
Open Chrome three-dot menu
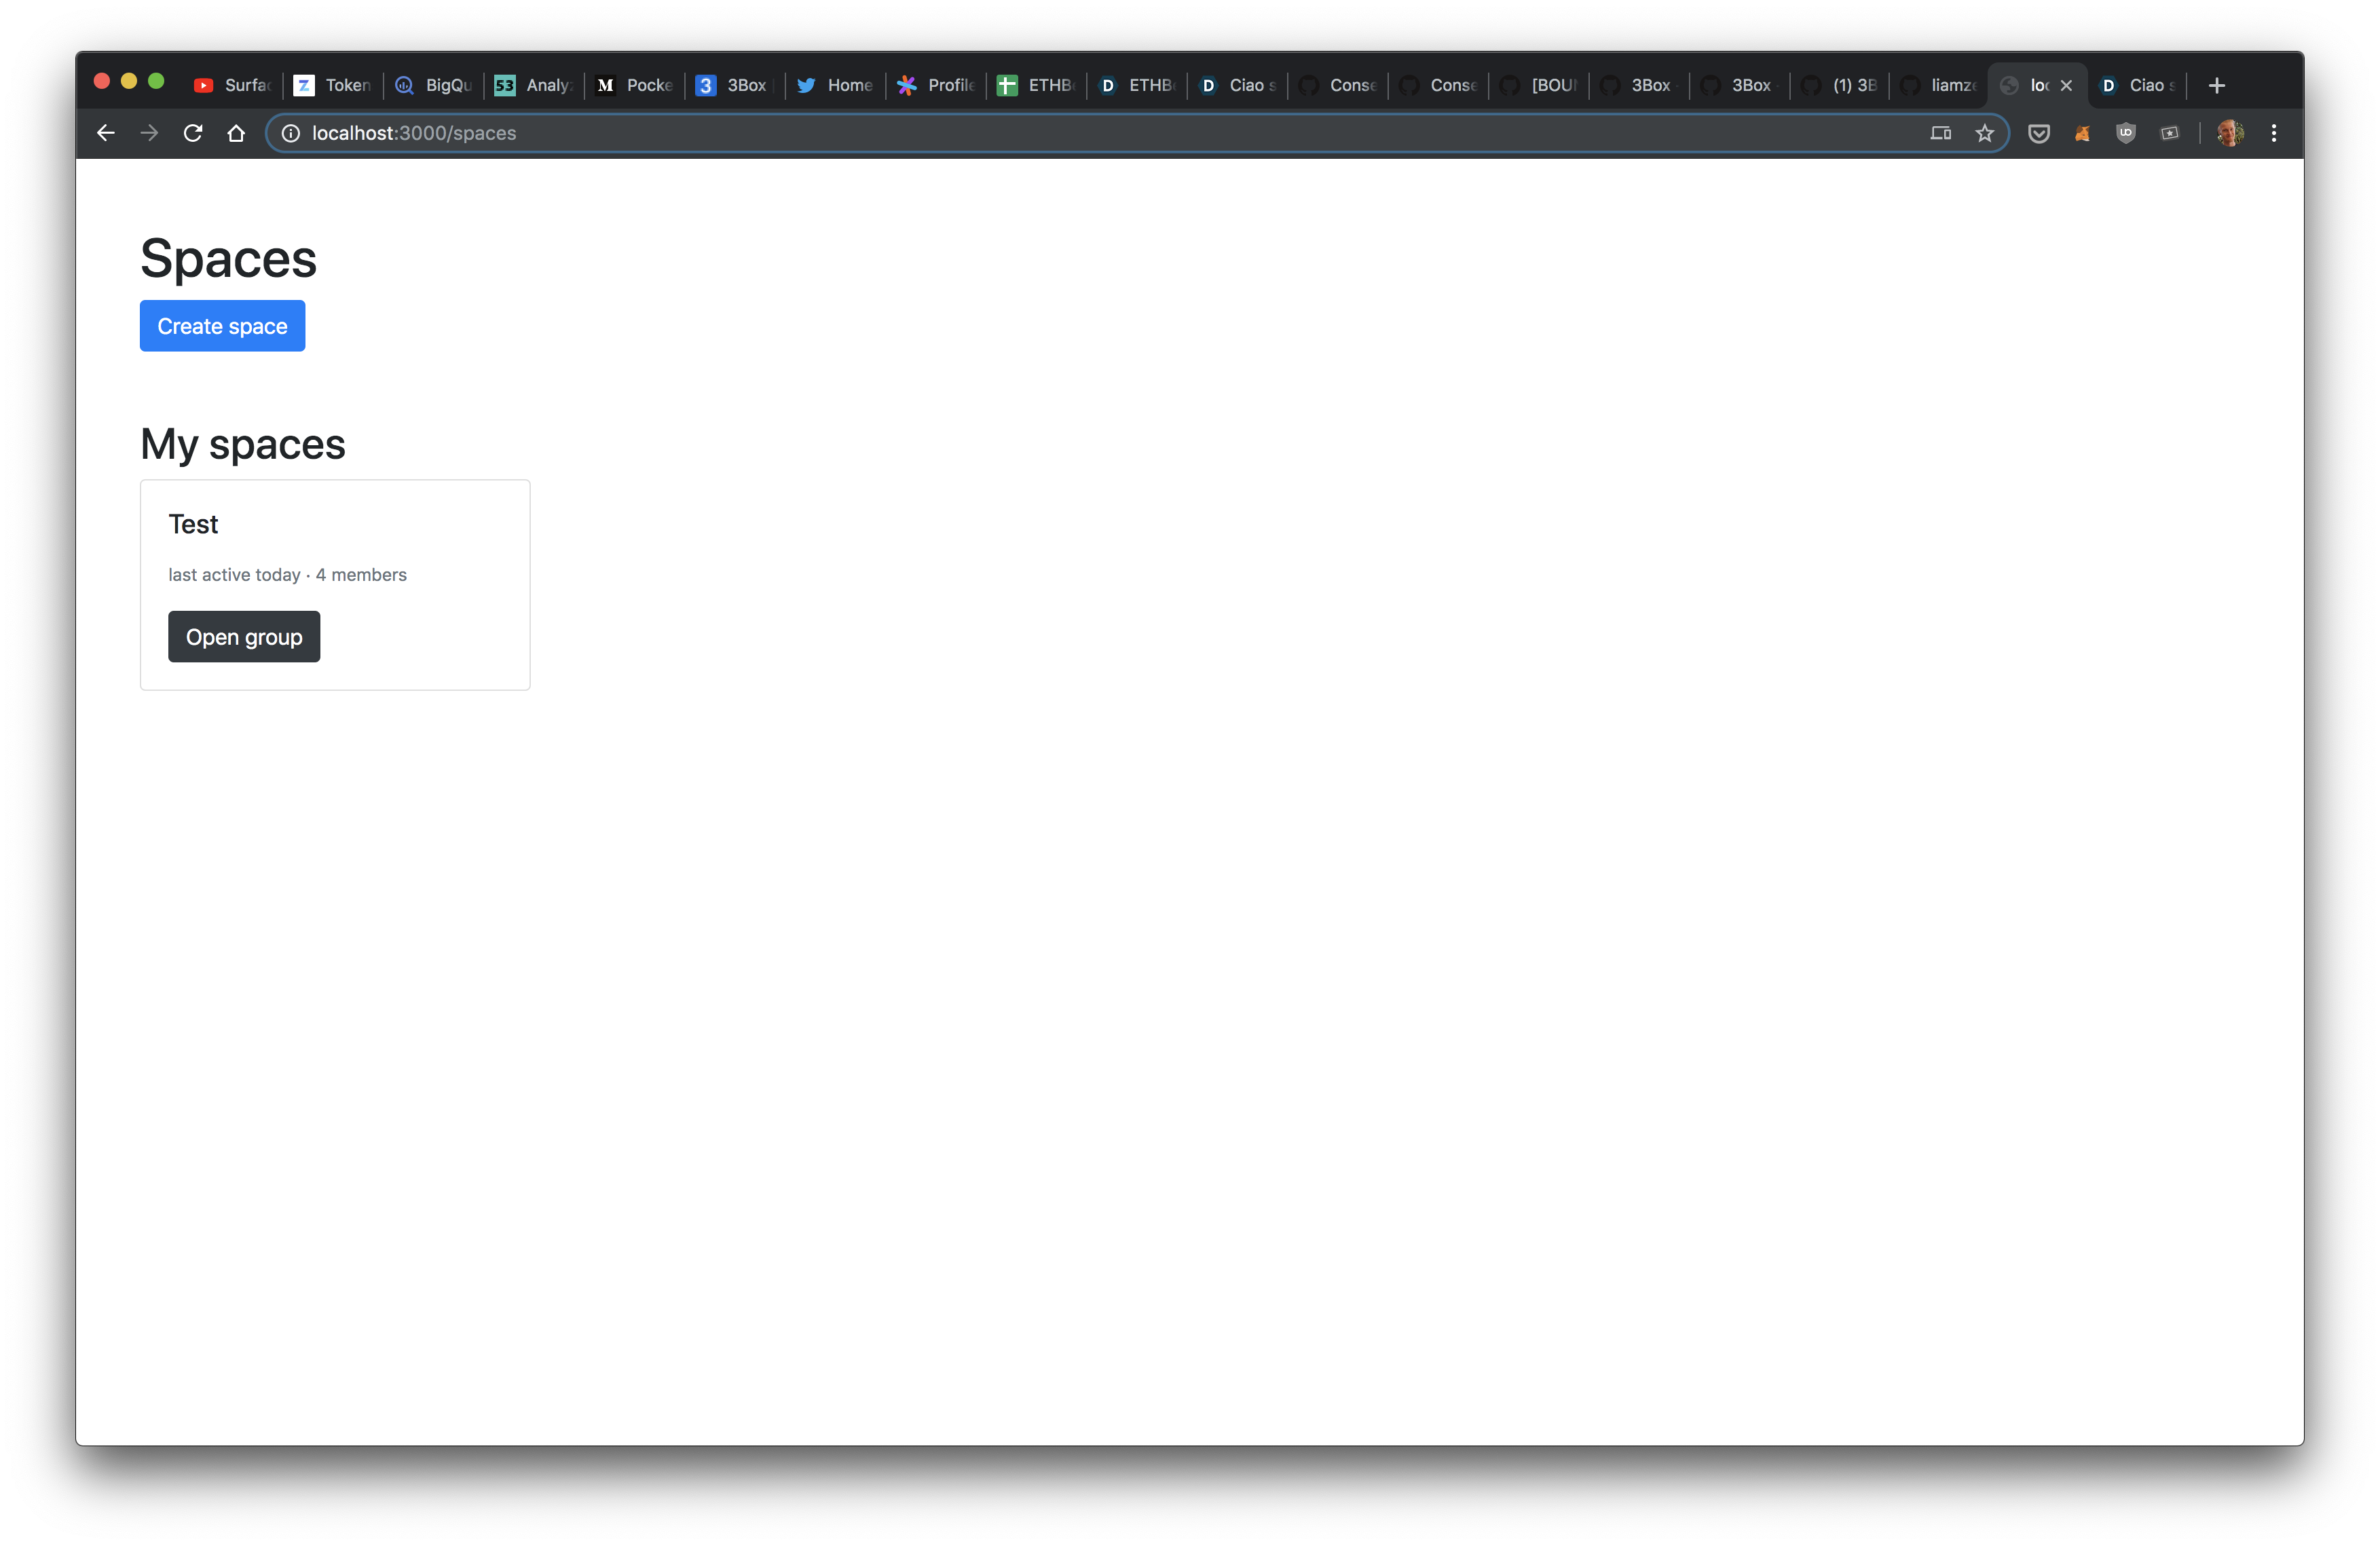[2273, 133]
